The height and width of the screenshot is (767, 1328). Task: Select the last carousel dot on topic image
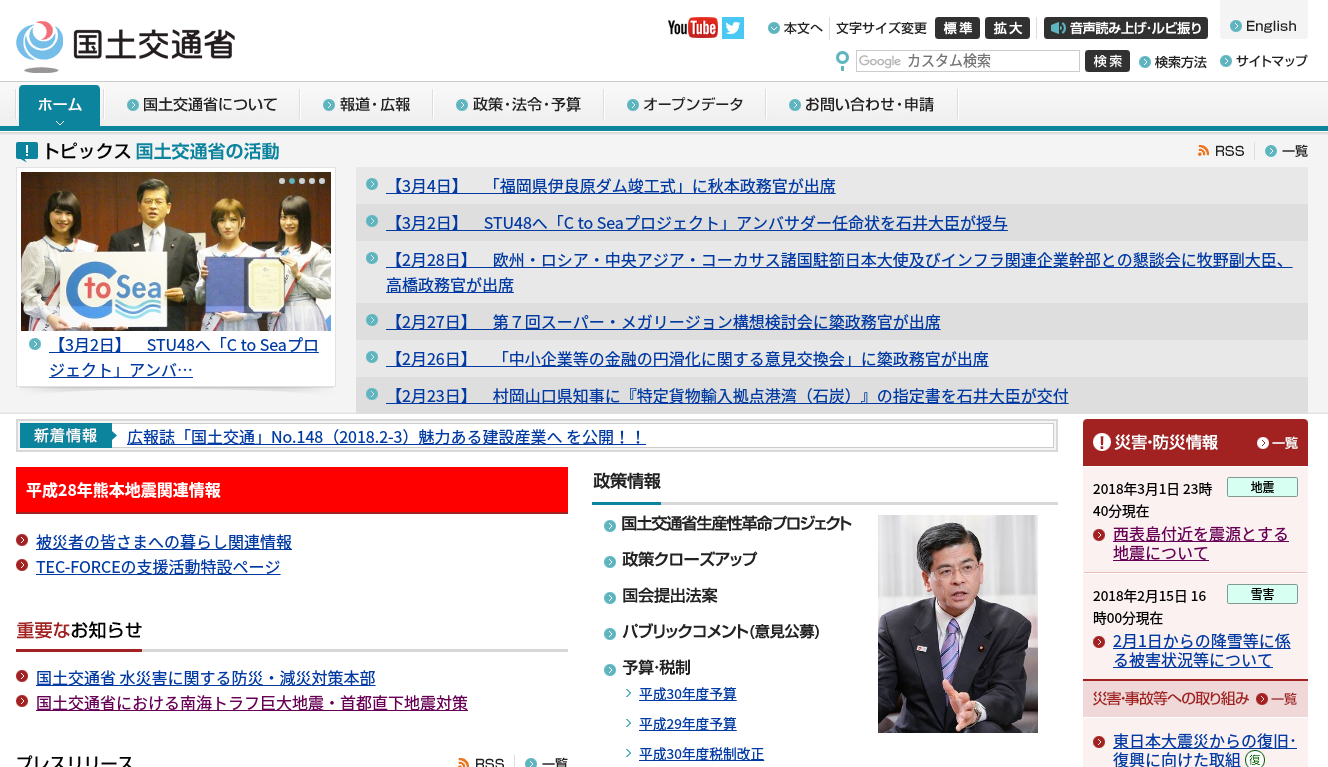point(322,181)
